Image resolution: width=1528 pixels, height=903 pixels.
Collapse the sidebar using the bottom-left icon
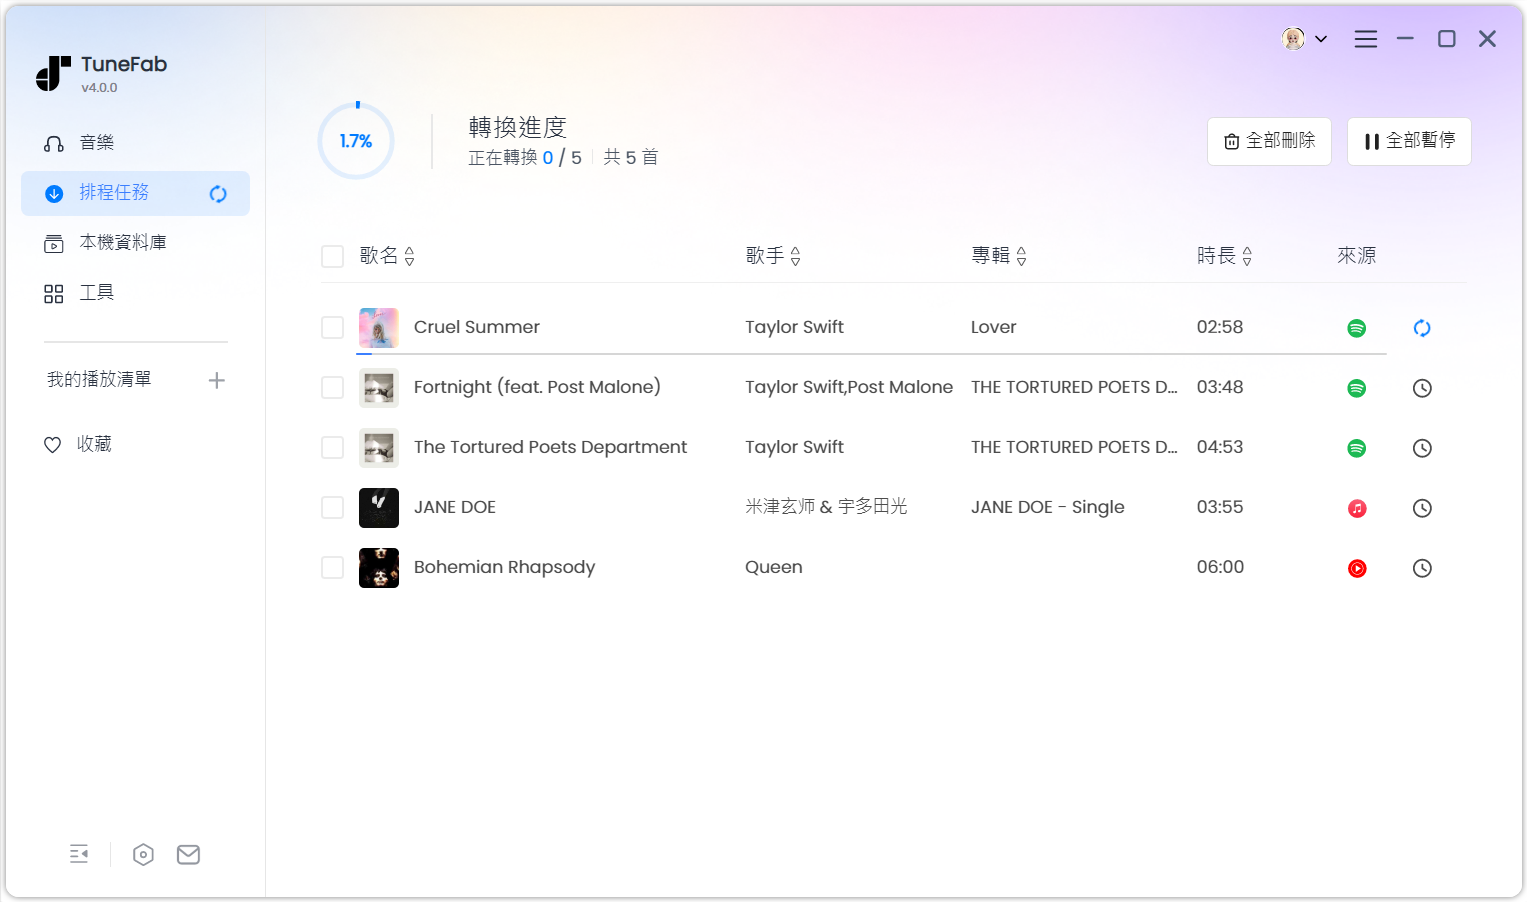(79, 854)
